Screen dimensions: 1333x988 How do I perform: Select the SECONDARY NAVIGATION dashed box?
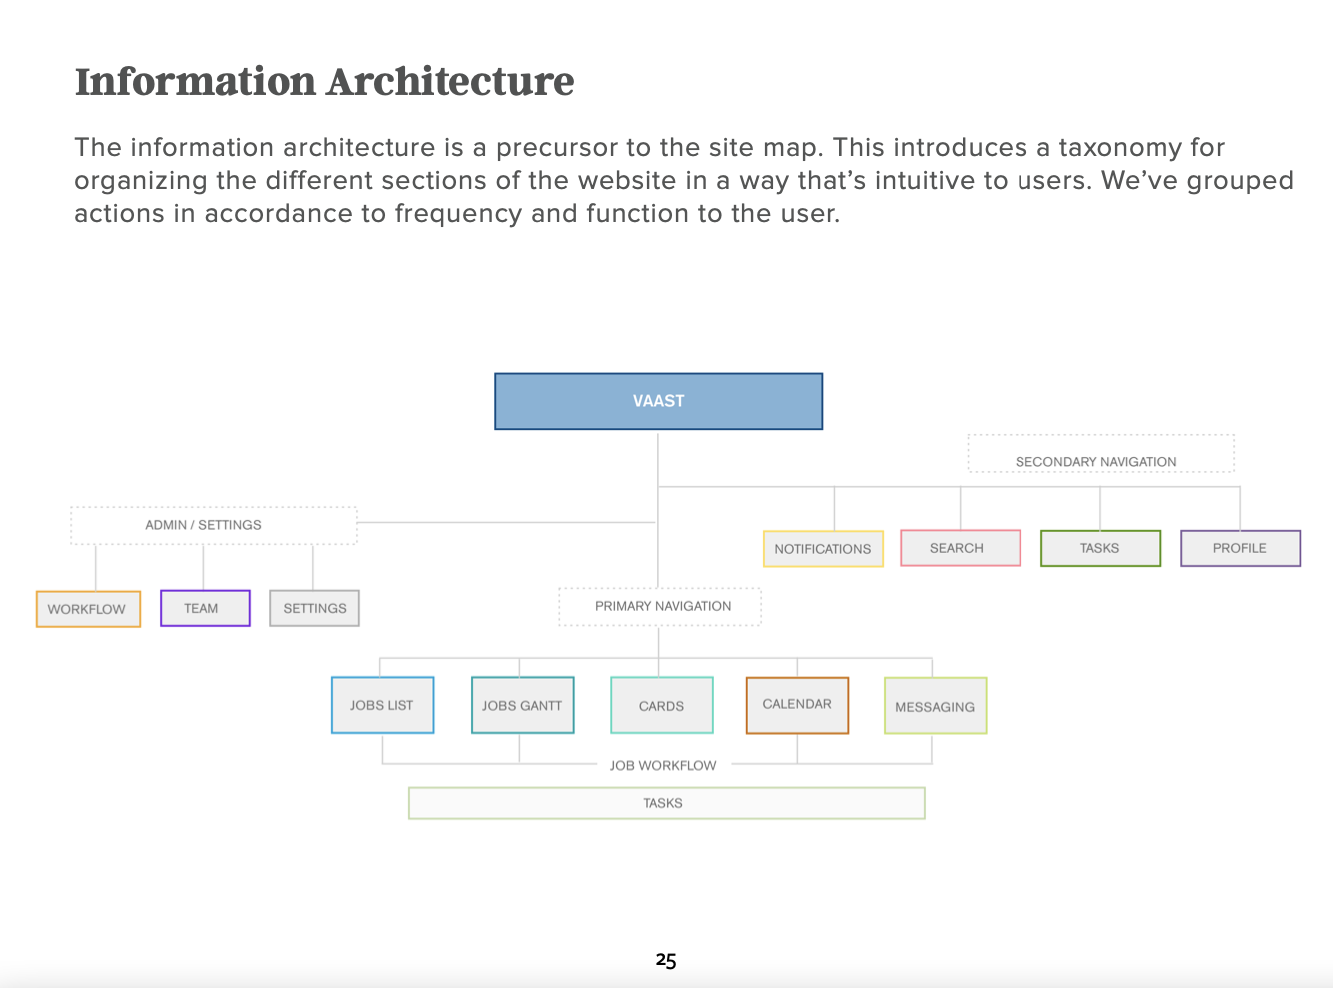[1101, 453]
